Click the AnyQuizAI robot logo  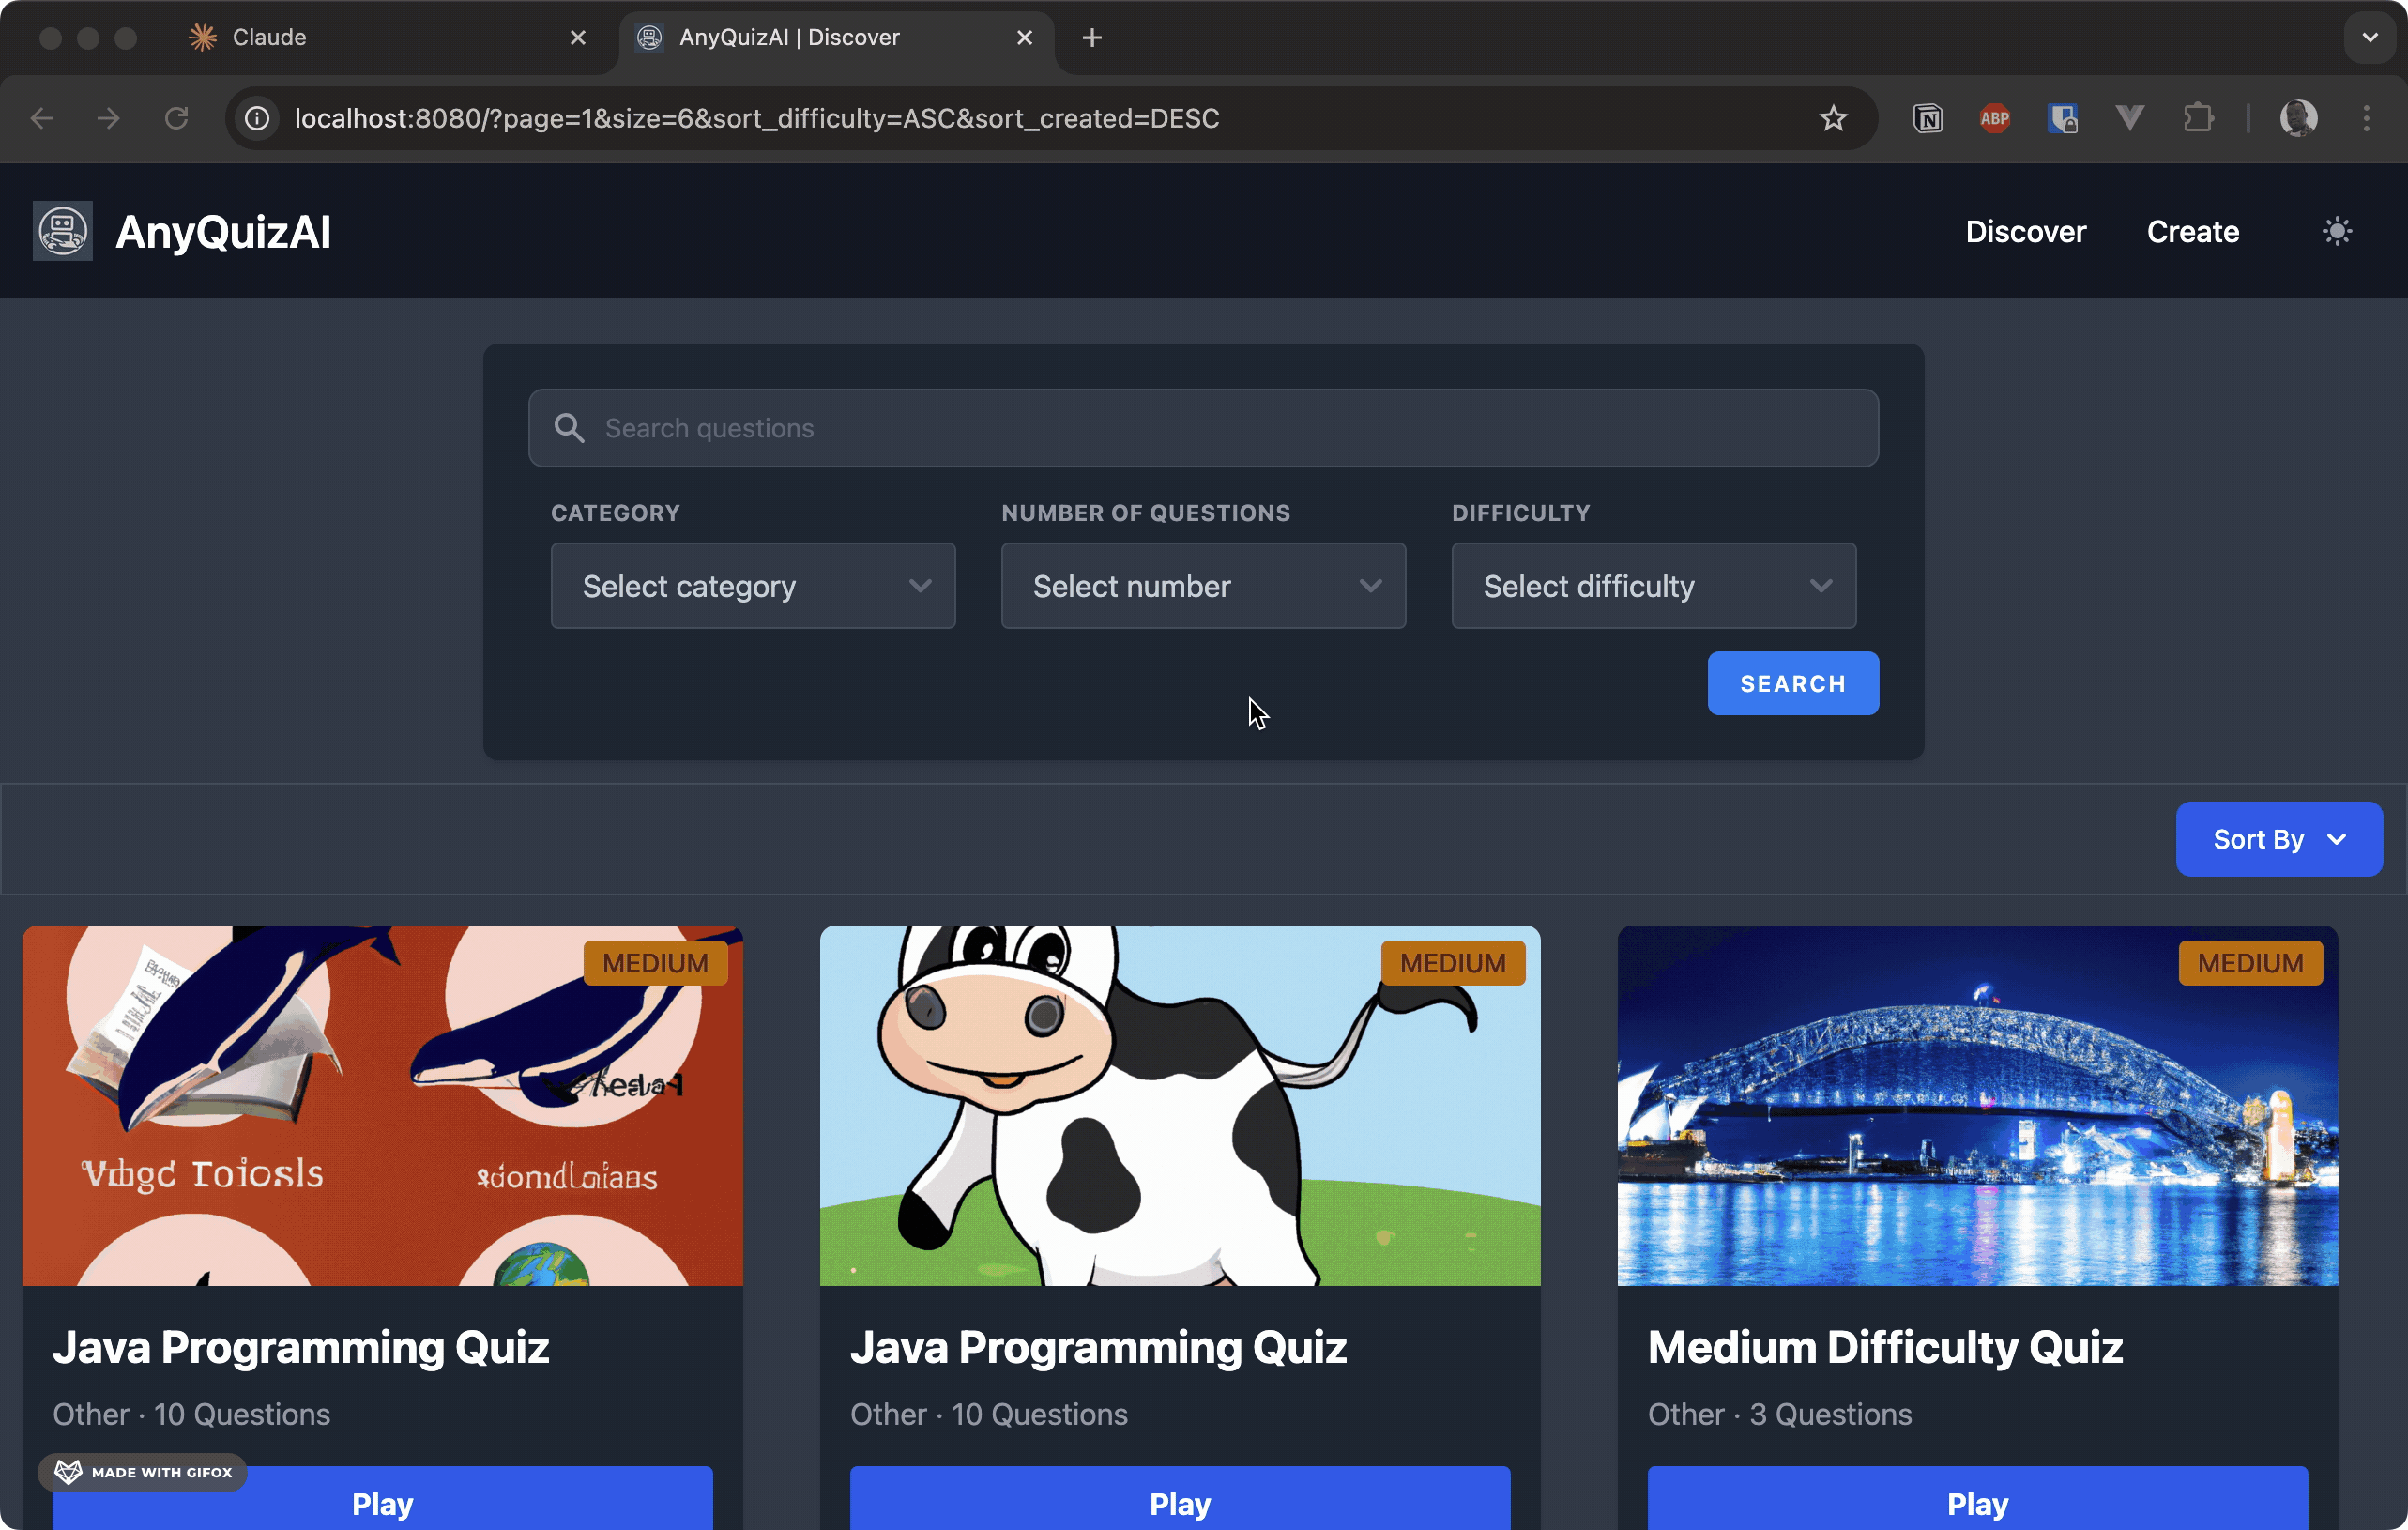(x=62, y=230)
